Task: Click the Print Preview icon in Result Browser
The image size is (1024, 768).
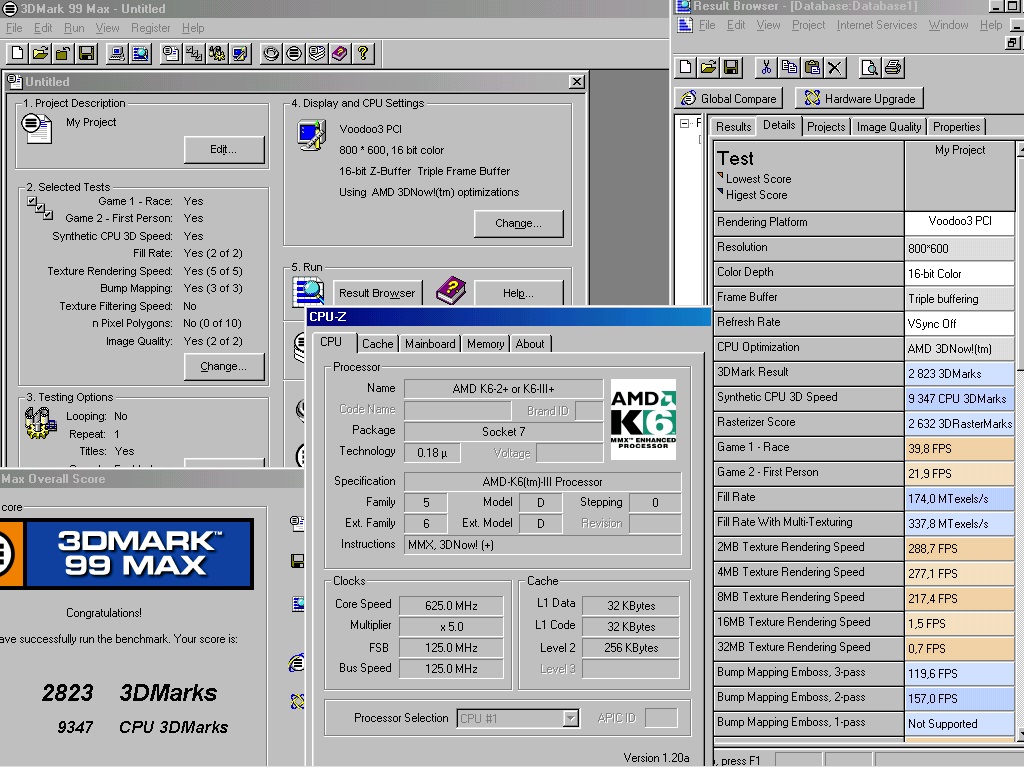Action: pyautogui.click(x=869, y=67)
